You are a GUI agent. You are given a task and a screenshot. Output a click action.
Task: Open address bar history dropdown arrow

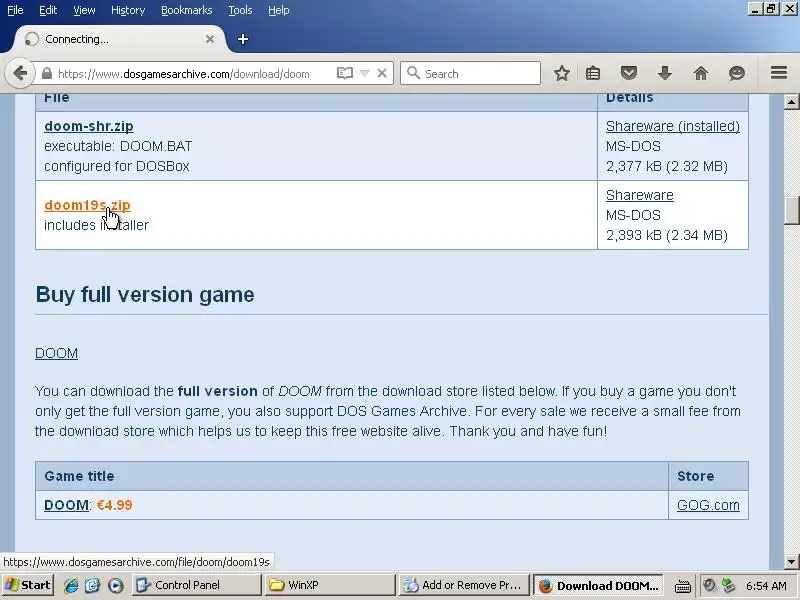tap(364, 73)
